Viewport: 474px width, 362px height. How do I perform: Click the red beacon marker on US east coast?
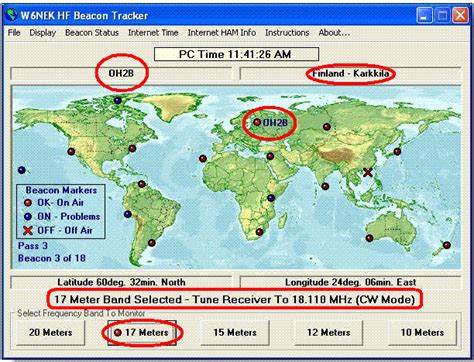[x=132, y=149]
